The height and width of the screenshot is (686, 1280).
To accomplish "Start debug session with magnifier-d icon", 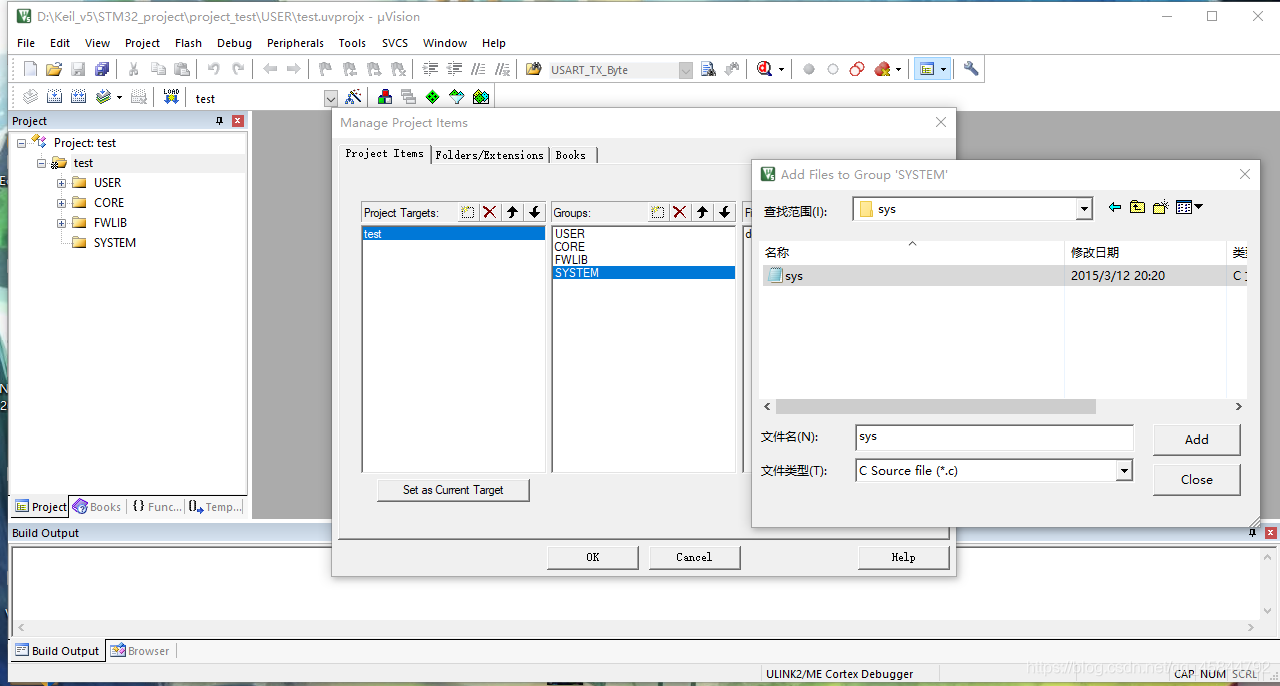I will click(765, 69).
